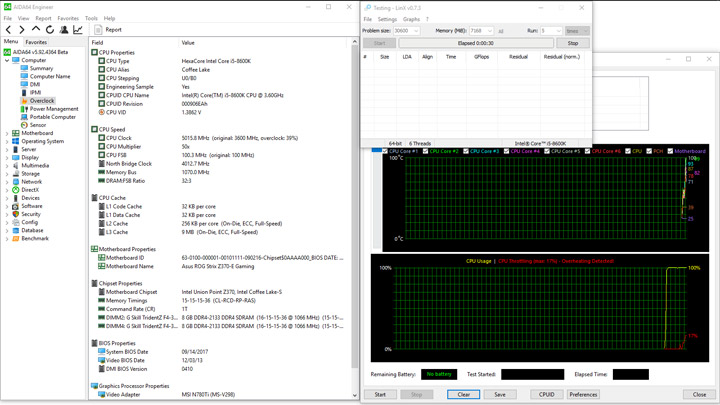The width and height of the screenshot is (720, 405).
Task: Switch to the Favorites tab
Action: (36, 42)
